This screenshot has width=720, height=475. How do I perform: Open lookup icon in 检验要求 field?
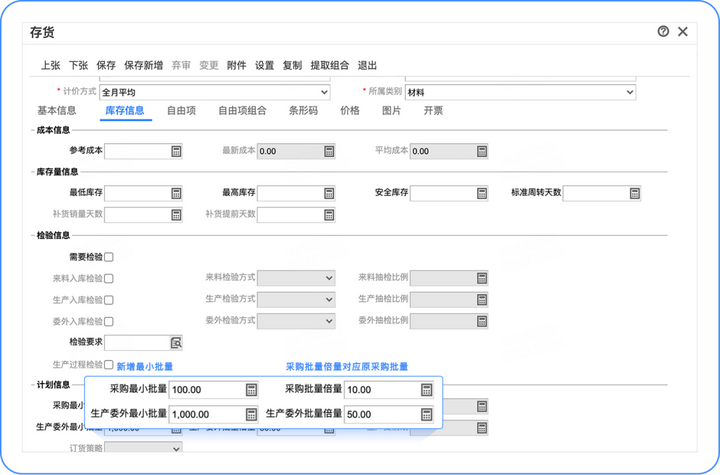click(176, 343)
